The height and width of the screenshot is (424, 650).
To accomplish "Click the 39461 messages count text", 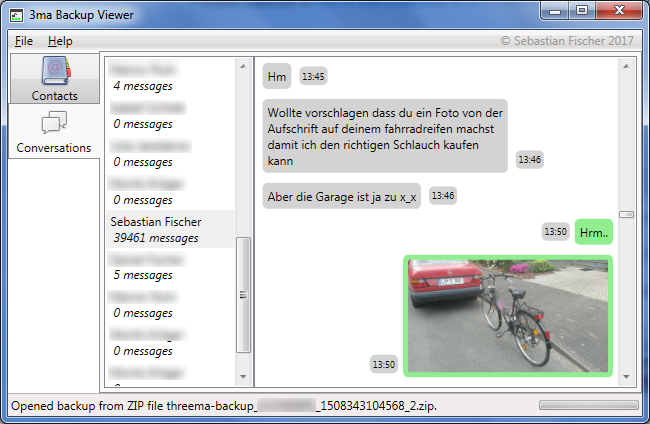I will click(x=156, y=238).
